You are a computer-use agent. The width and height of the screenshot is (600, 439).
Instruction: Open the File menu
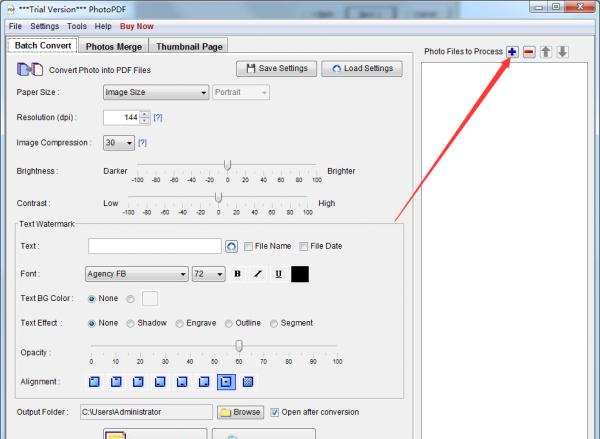15,26
